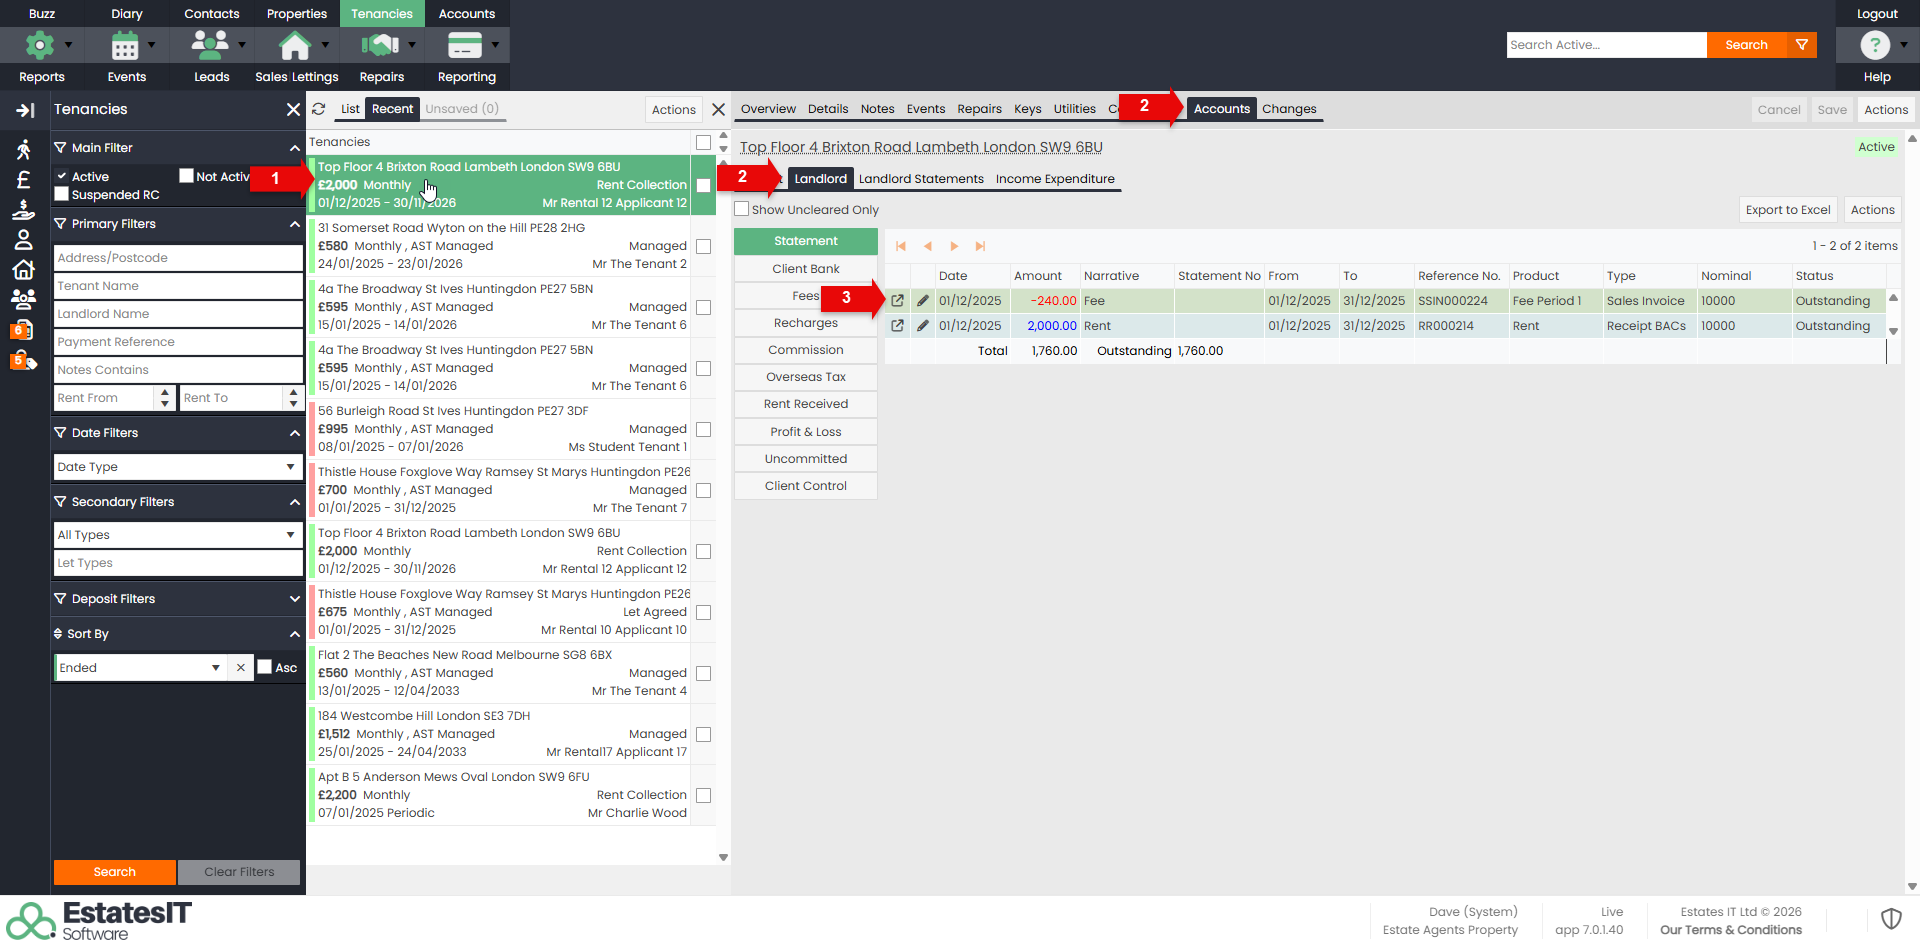
Task: Open the Properties house icon
Action: [294, 45]
